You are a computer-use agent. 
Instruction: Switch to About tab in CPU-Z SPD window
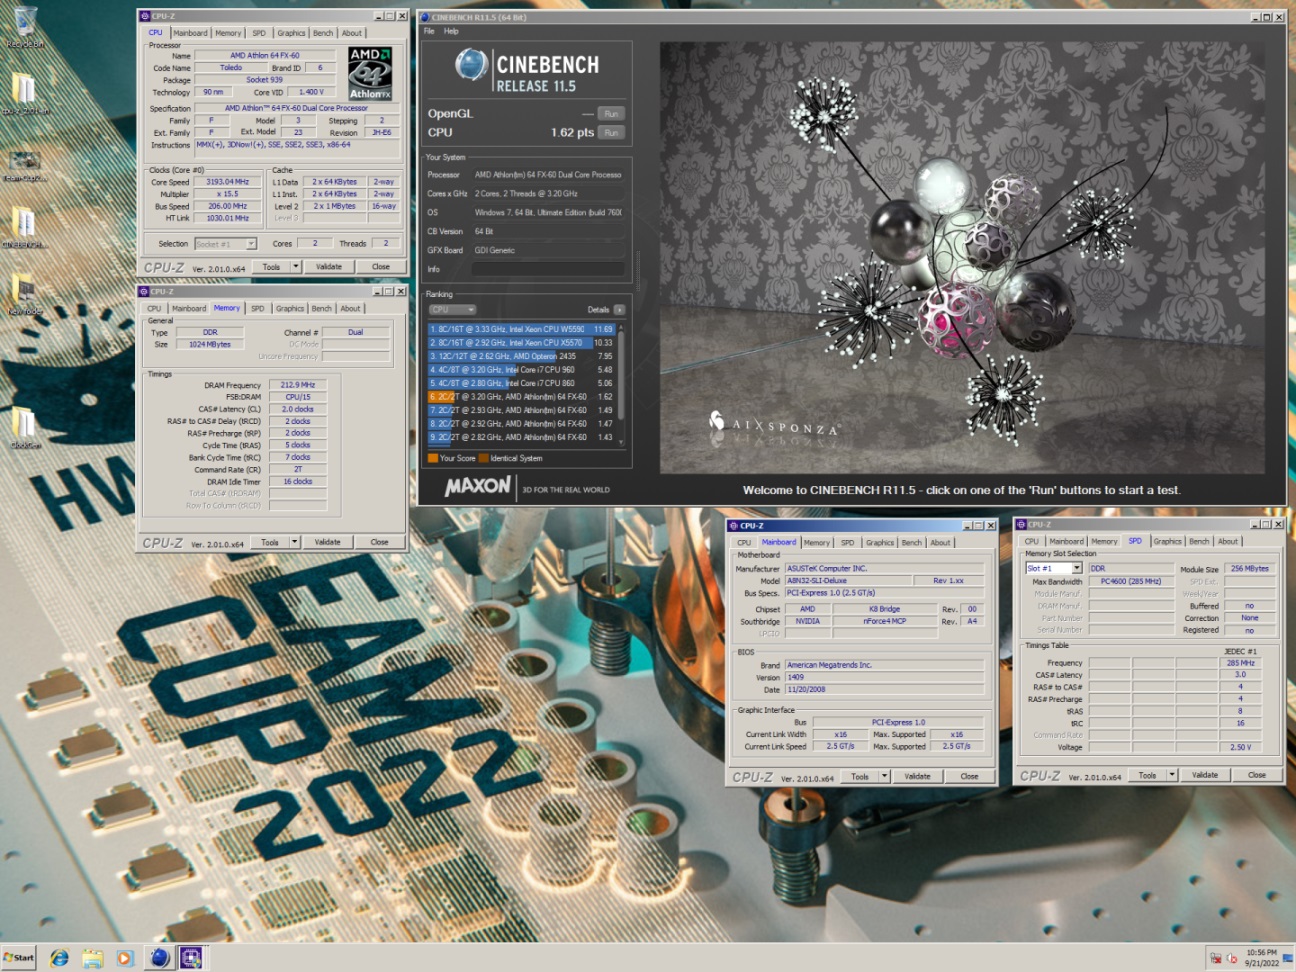pyautogui.click(x=1228, y=541)
